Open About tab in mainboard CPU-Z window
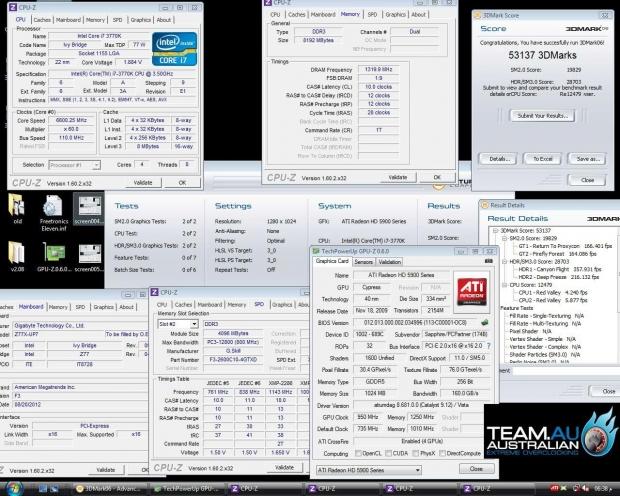This screenshot has width=620, height=496. [126, 307]
